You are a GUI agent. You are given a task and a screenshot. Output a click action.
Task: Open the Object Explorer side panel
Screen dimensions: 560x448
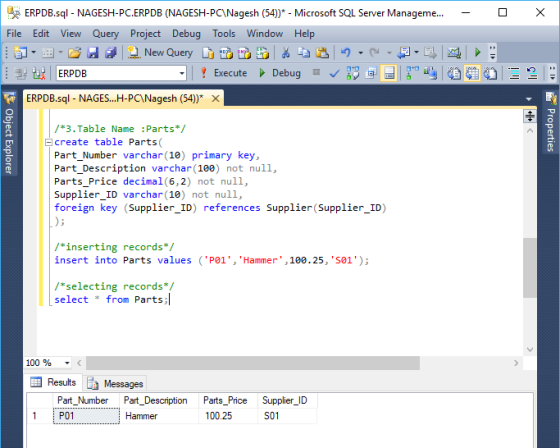[x=9, y=134]
